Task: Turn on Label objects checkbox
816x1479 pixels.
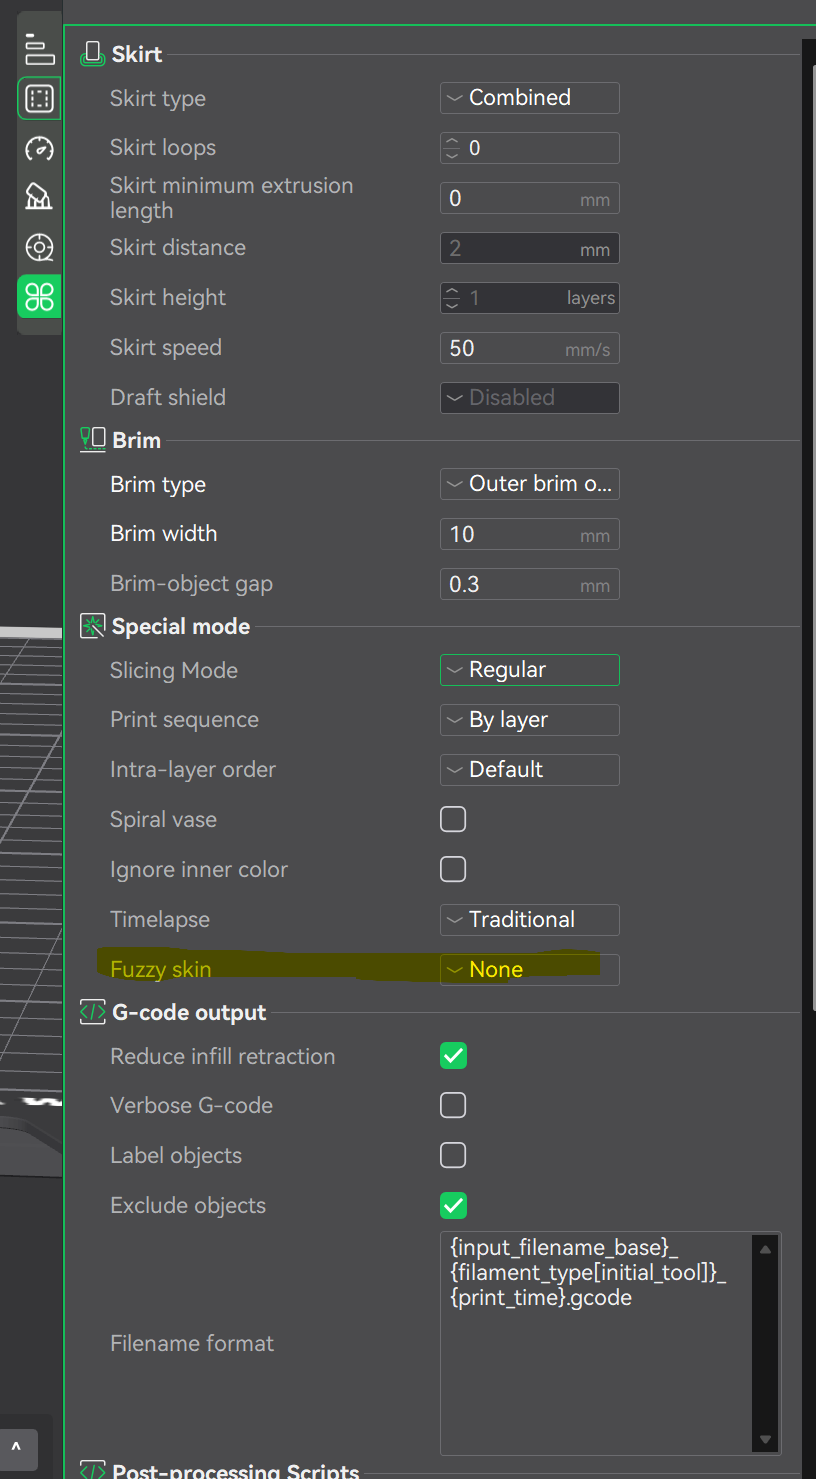Action: tap(453, 1156)
